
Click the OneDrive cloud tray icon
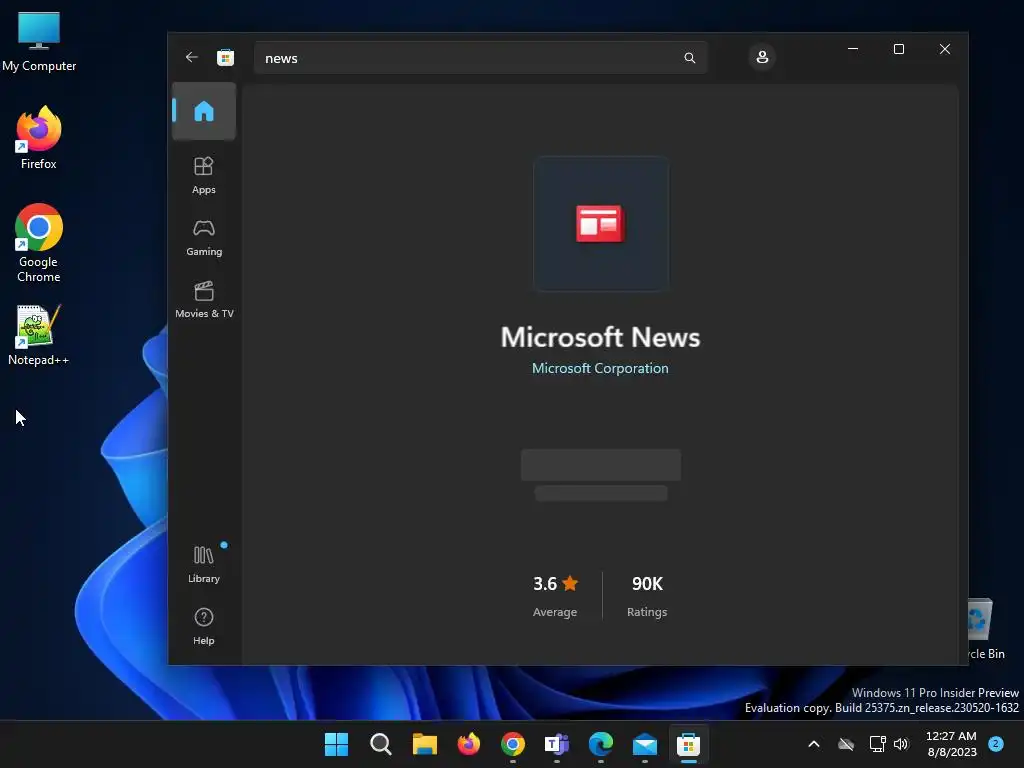(x=846, y=744)
